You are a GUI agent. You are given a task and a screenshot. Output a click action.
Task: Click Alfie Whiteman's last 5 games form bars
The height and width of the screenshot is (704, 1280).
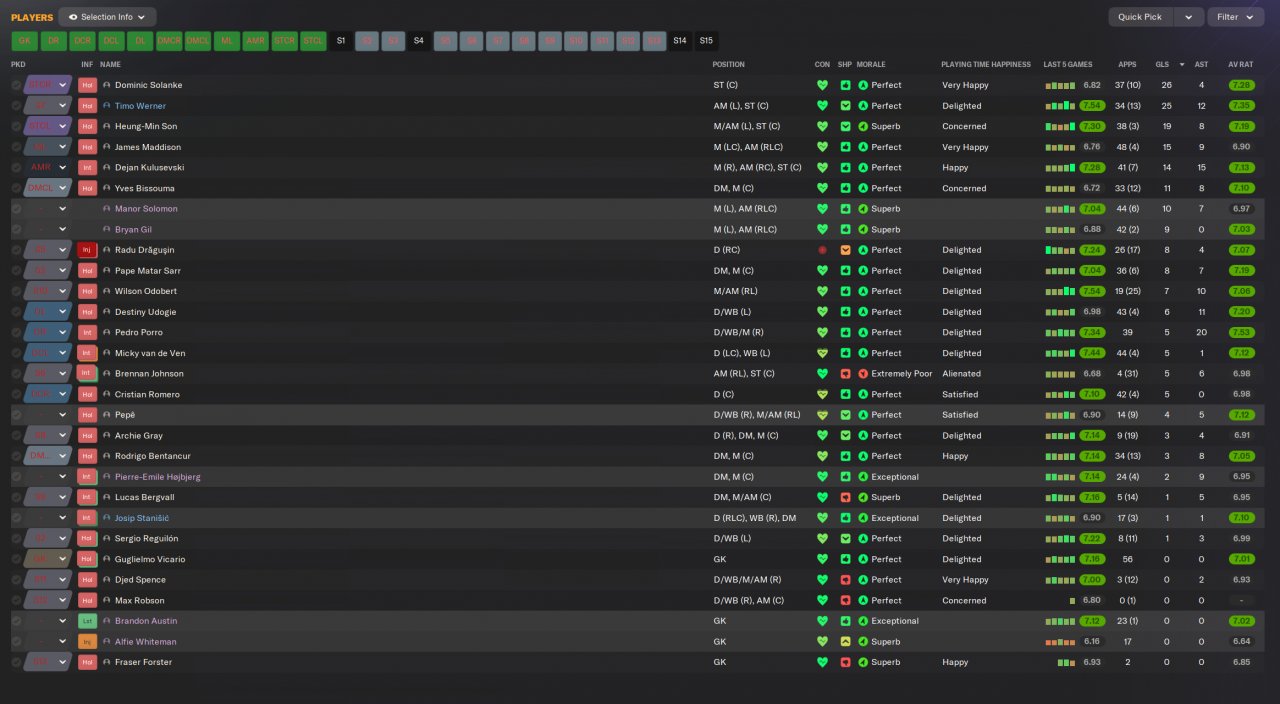tap(1060, 642)
